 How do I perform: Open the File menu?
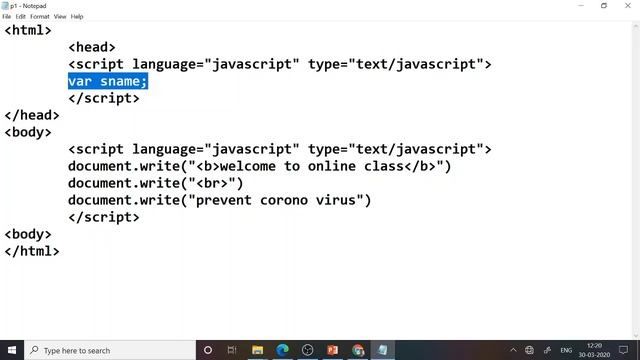(7, 17)
